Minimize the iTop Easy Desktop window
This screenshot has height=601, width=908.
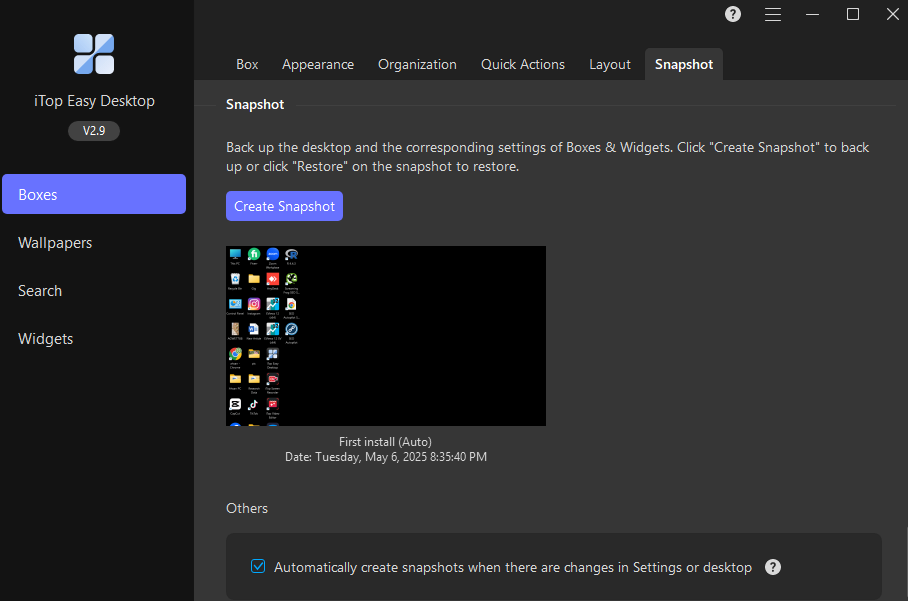[813, 14]
